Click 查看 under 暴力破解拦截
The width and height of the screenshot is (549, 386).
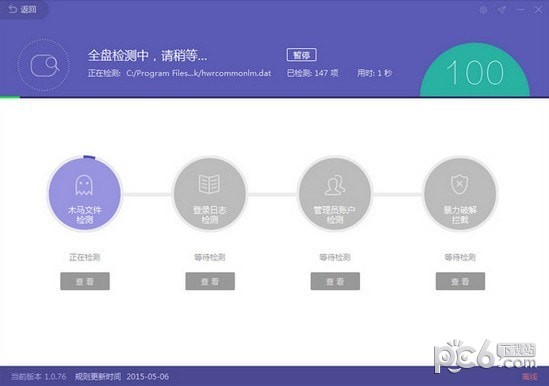click(x=460, y=281)
